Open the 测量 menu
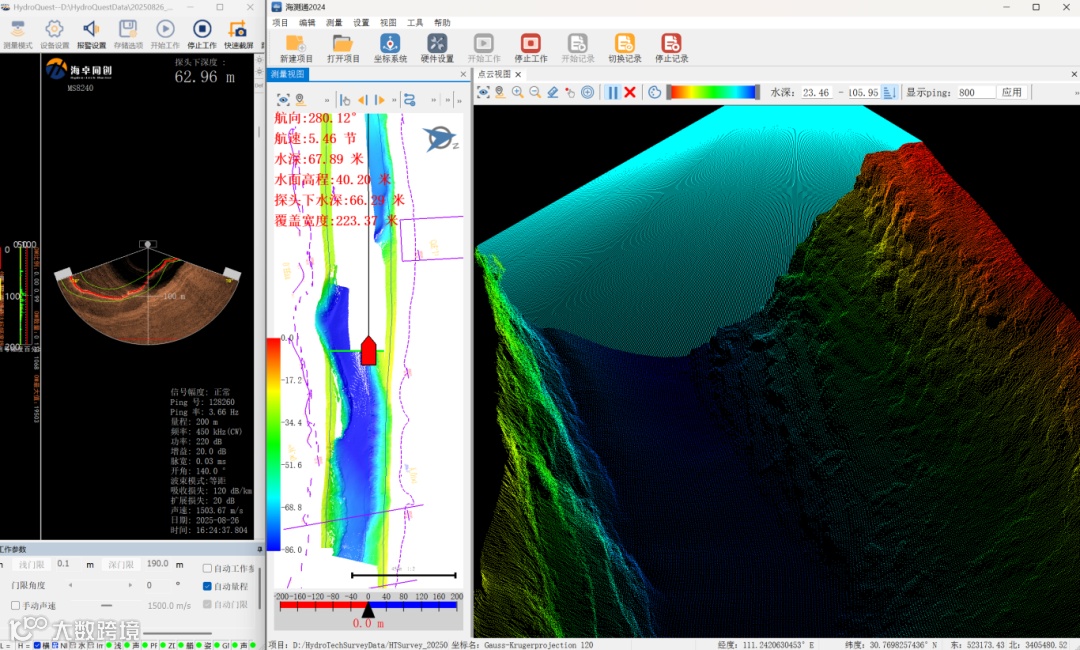The image size is (1080, 650). pyautogui.click(x=334, y=22)
